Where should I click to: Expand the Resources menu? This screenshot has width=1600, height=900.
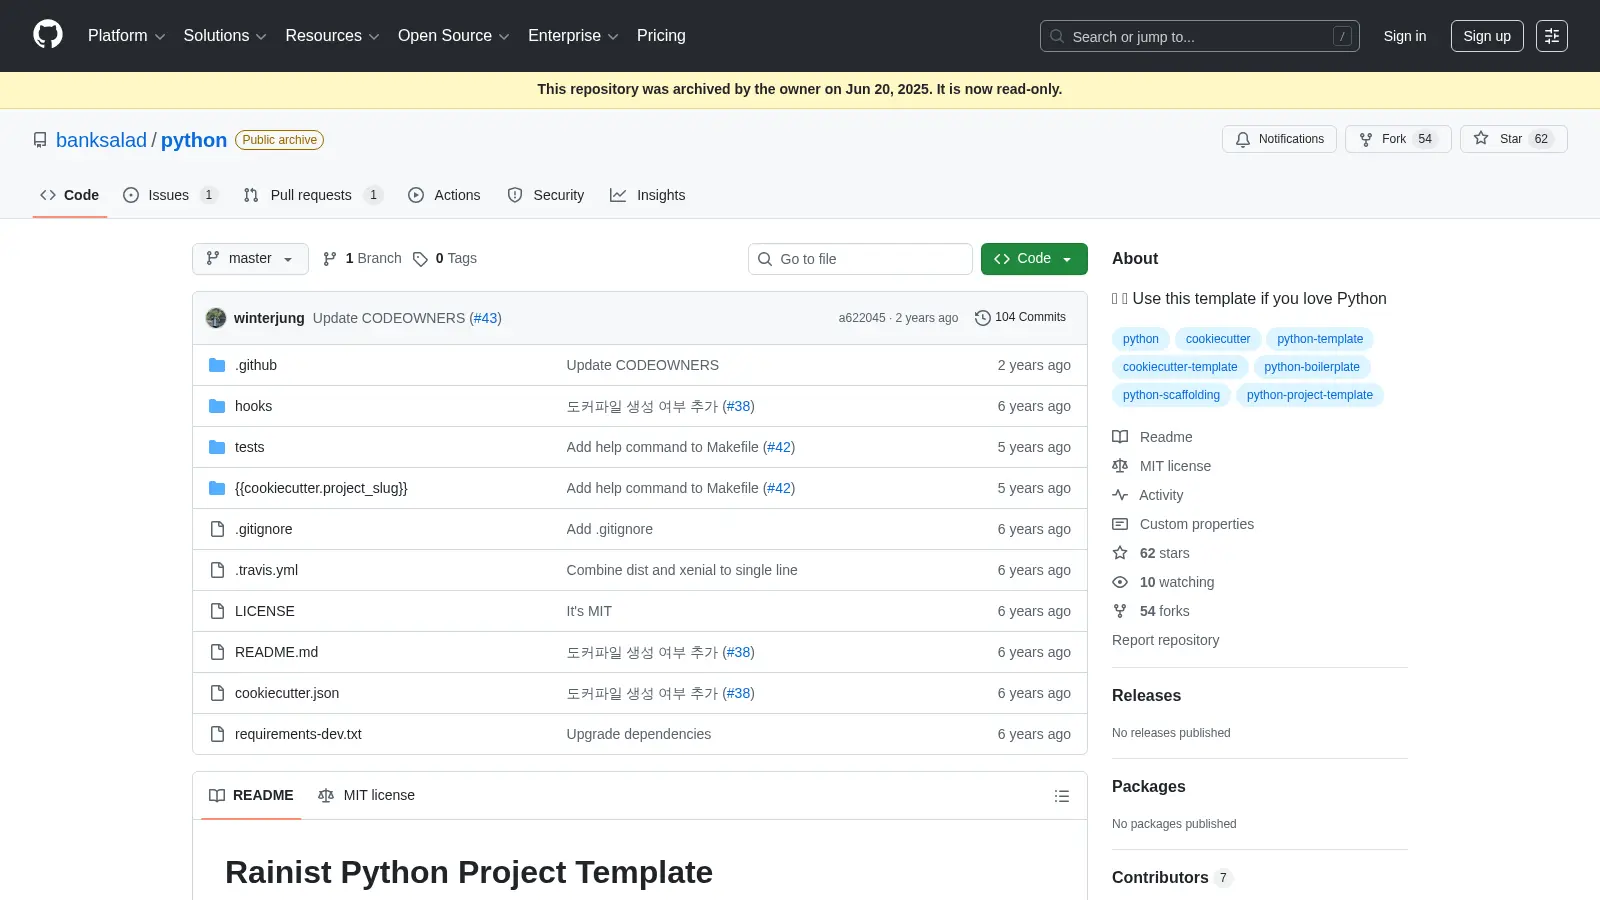332,36
